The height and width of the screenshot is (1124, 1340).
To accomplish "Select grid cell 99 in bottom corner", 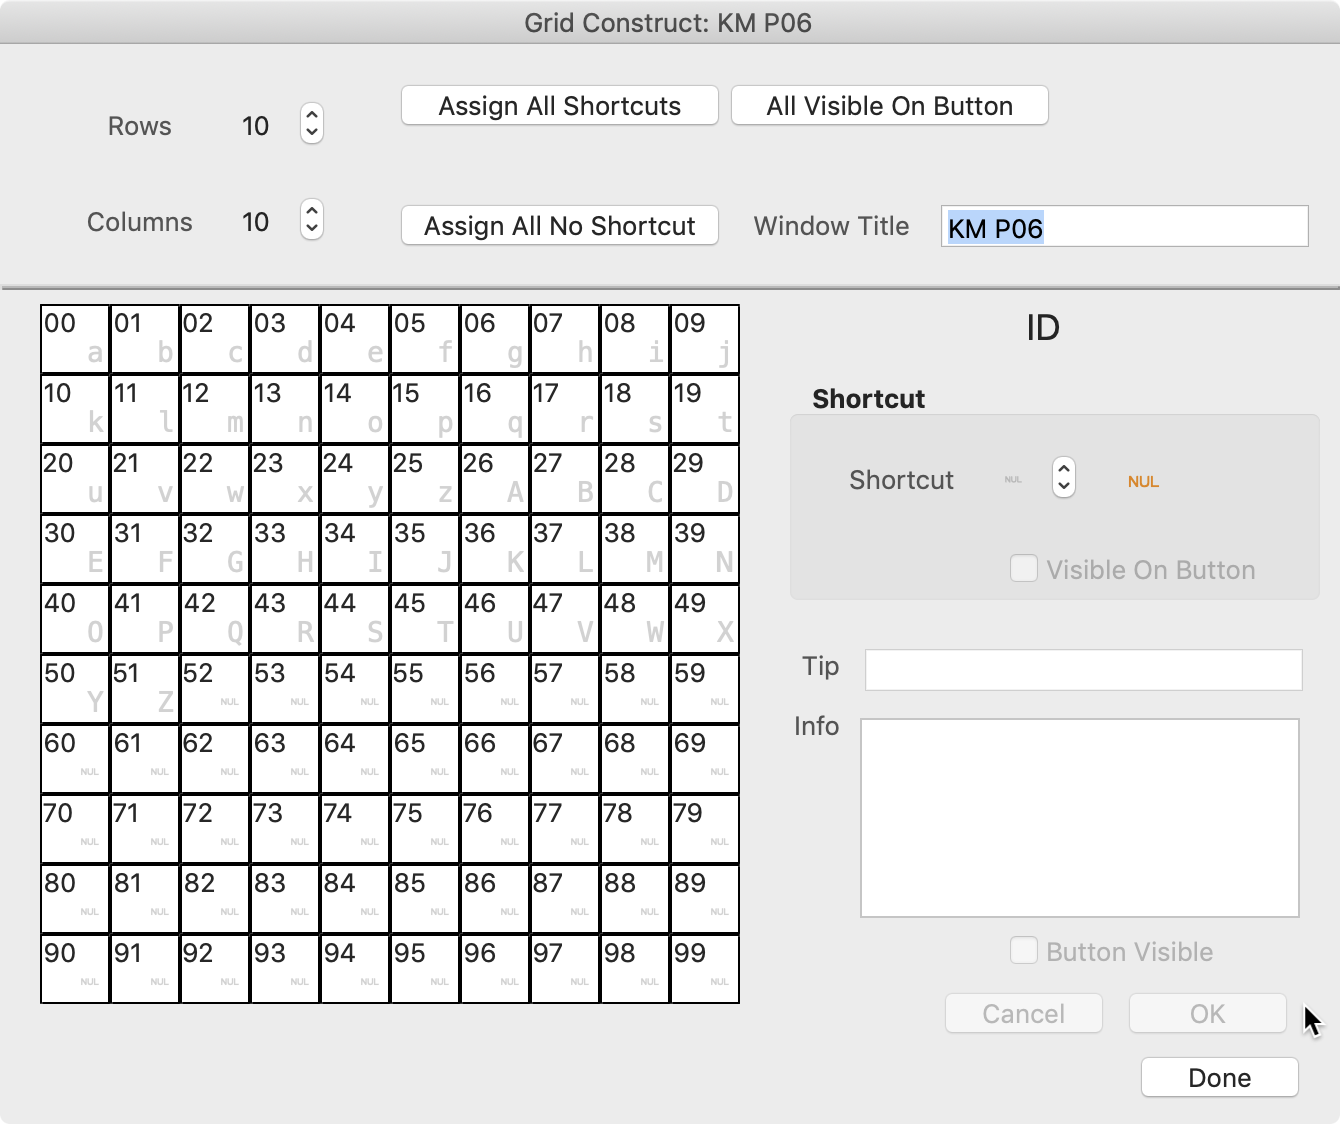I will click(x=705, y=969).
